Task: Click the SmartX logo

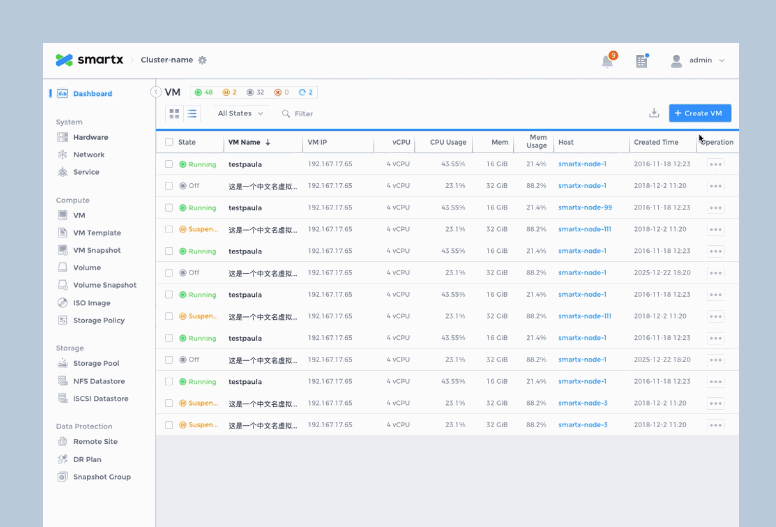Action: tap(89, 60)
